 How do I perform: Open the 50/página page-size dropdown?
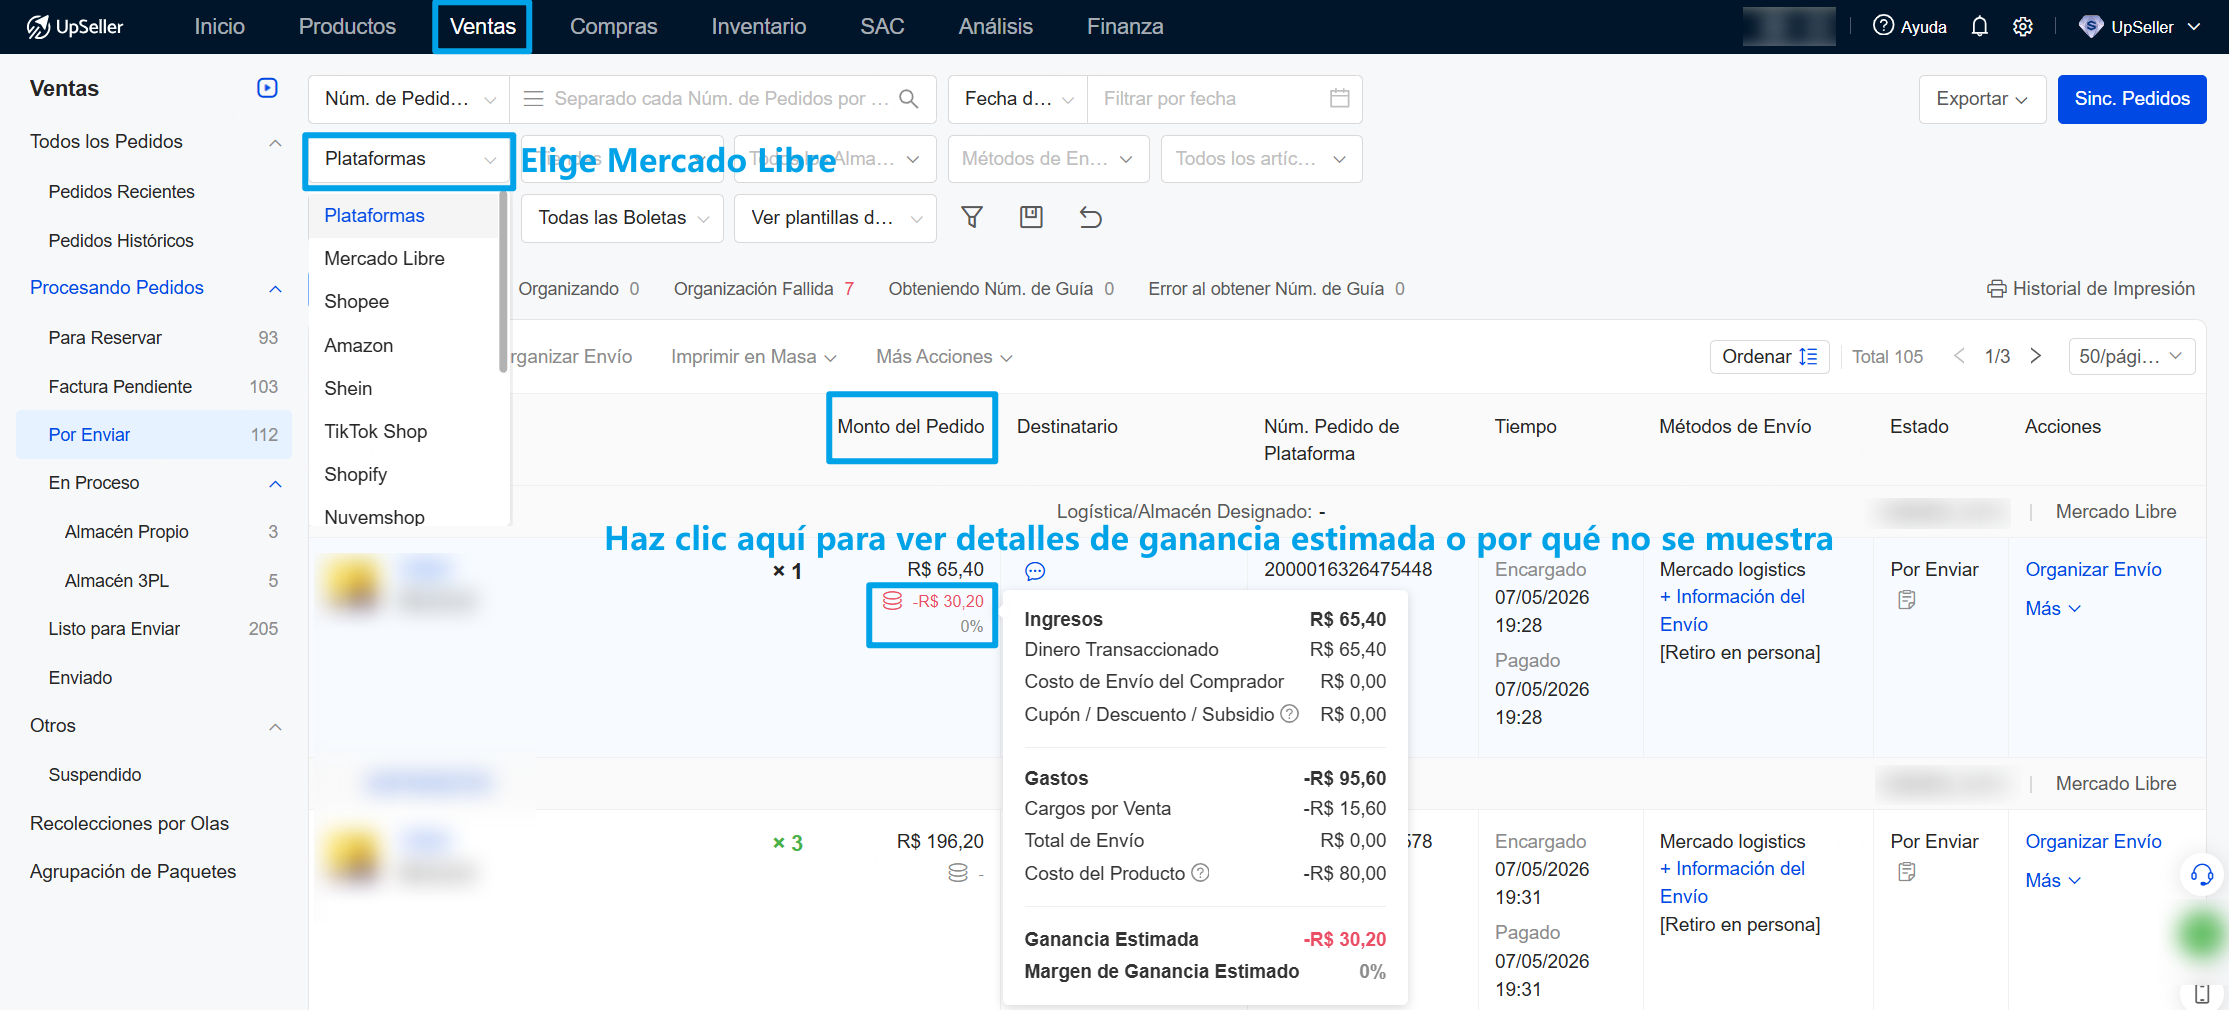point(2131,357)
